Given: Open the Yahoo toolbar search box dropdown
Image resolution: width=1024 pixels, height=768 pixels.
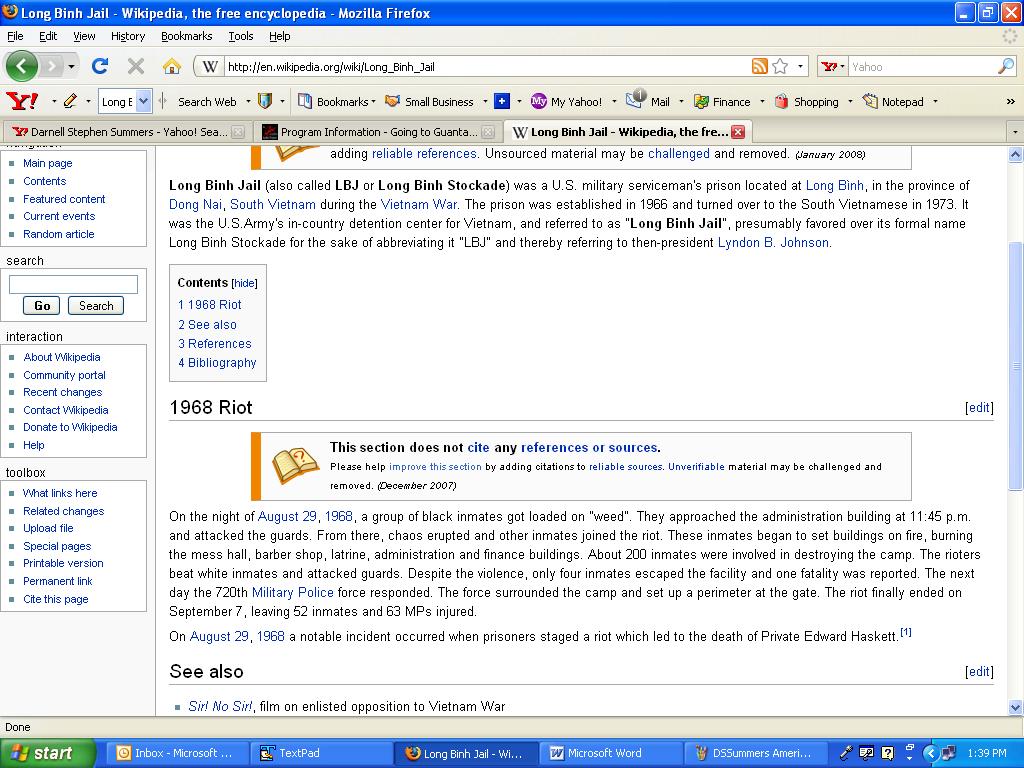Looking at the screenshot, I should click(143, 101).
